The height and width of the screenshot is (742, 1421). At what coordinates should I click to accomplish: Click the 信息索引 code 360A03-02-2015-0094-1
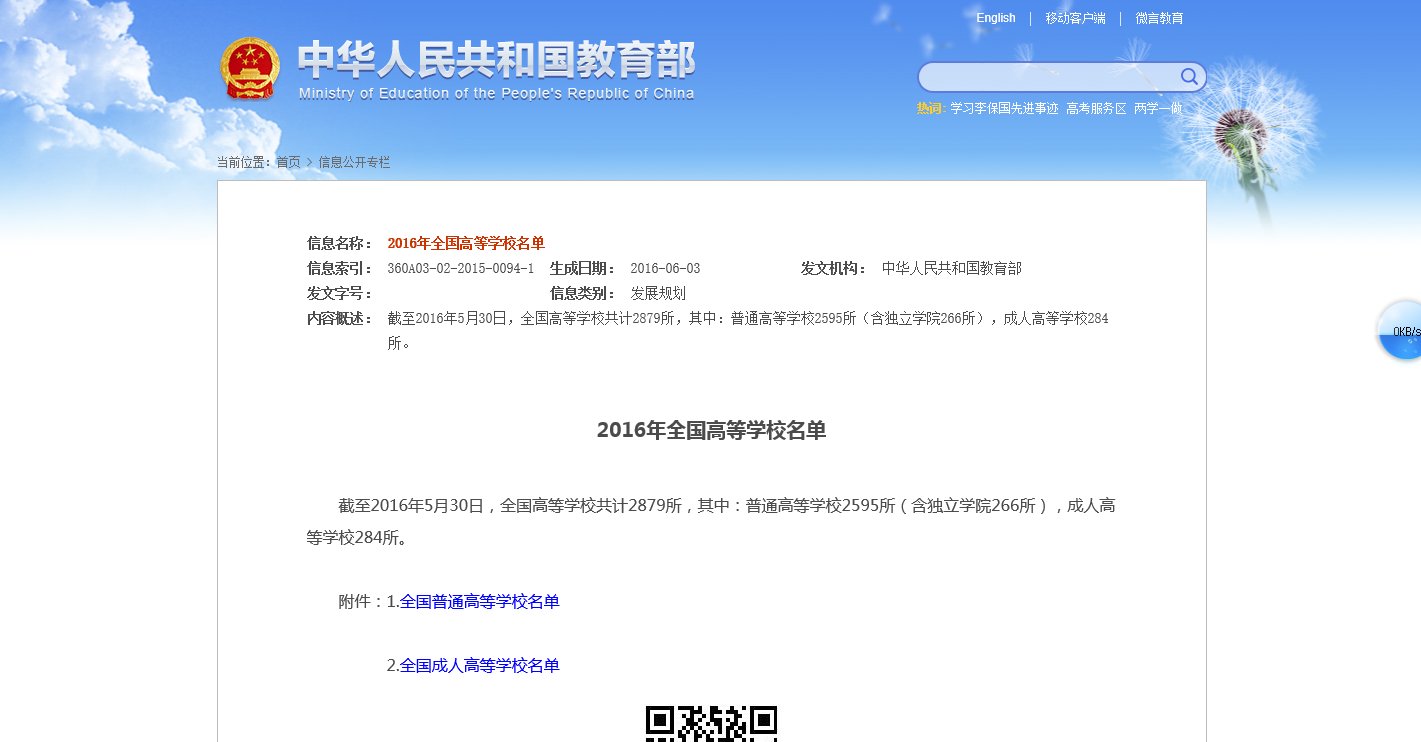coord(461,268)
